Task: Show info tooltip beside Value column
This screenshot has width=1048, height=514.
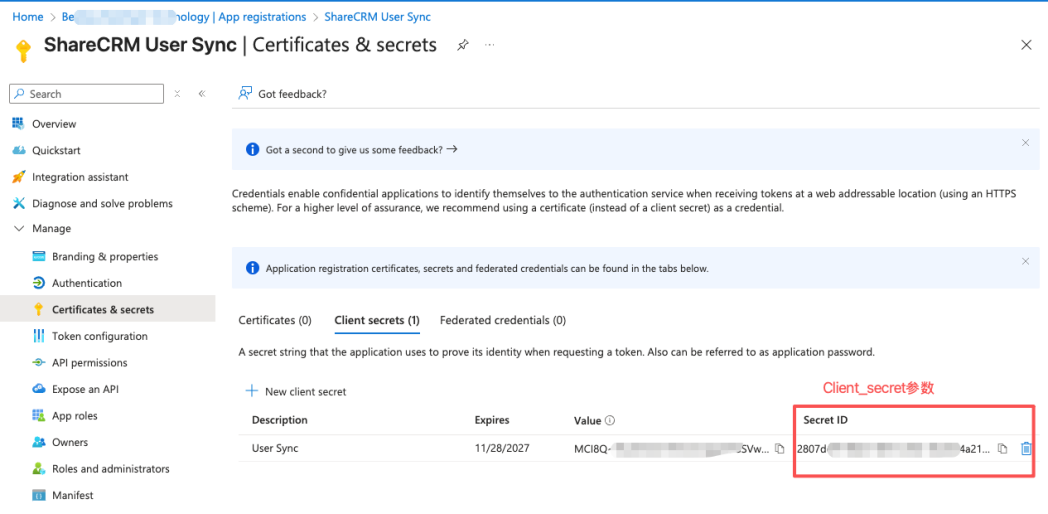Action: (x=610, y=421)
